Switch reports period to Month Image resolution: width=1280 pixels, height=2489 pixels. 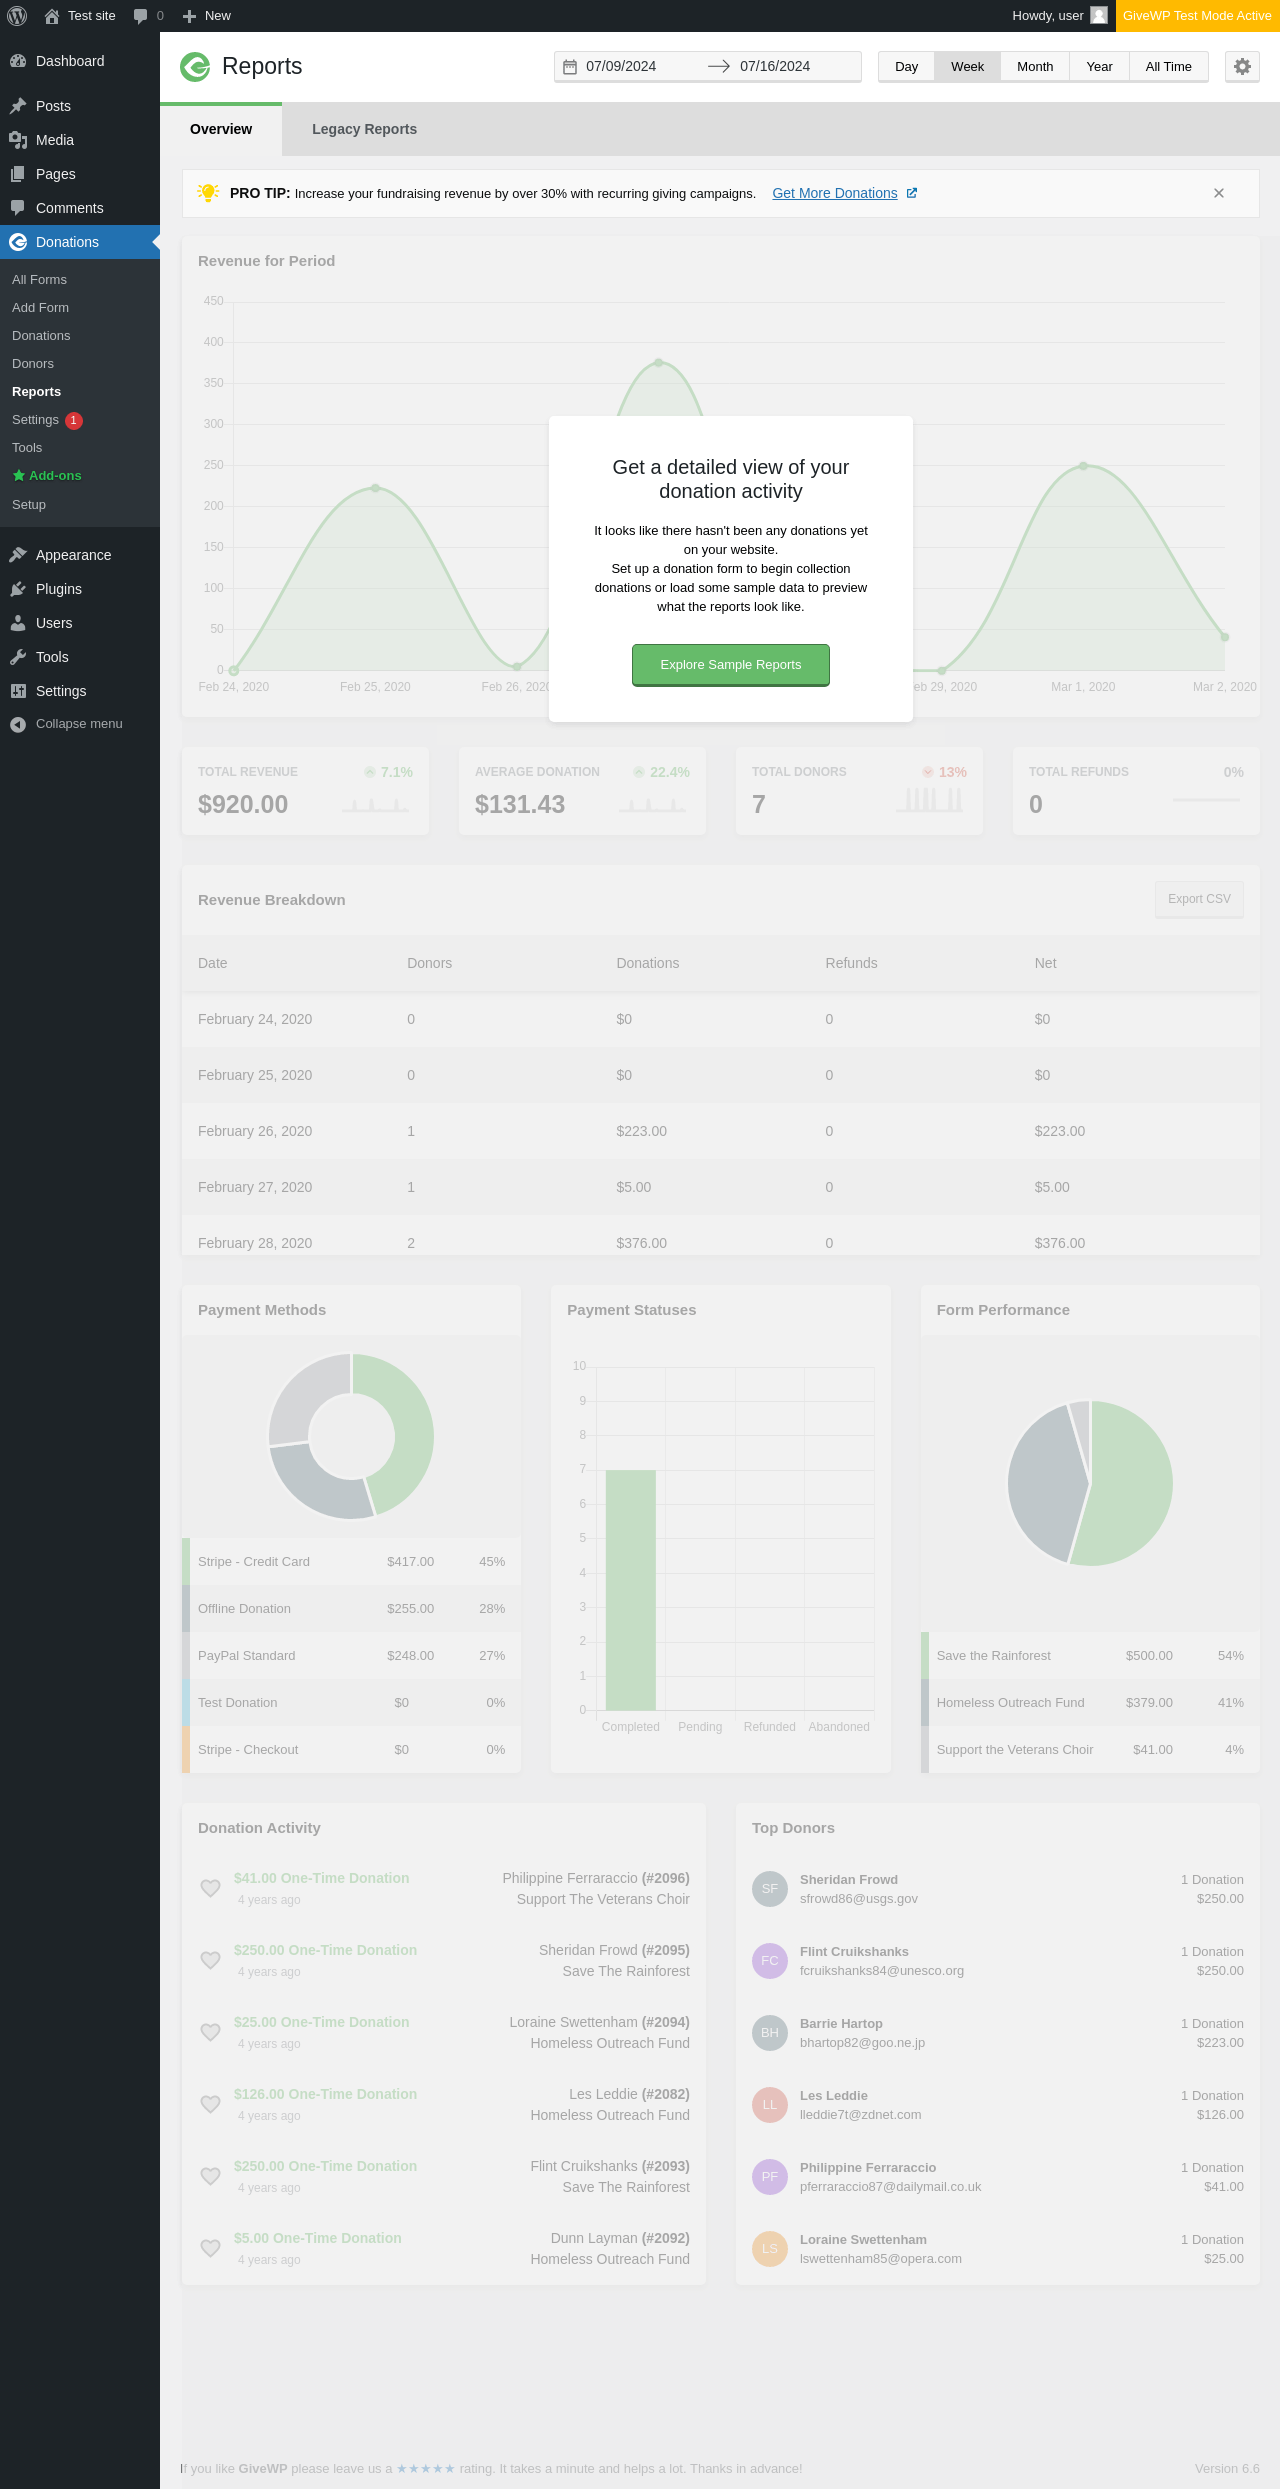pos(1035,67)
